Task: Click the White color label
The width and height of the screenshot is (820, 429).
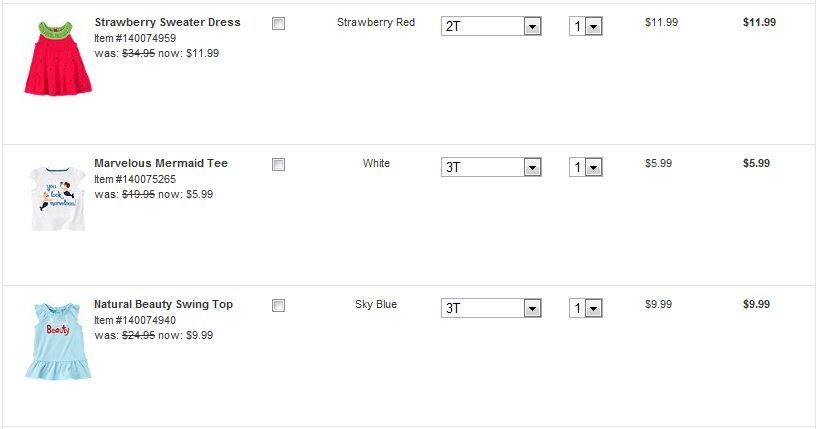Action: pos(376,163)
